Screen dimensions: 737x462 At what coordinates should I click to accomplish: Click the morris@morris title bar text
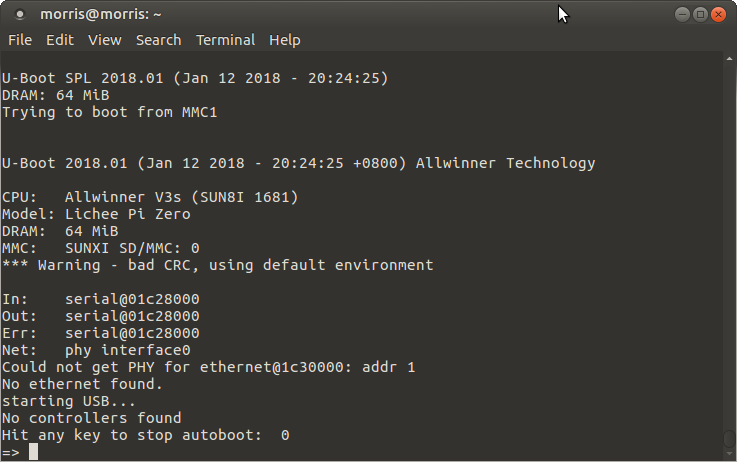coord(101,15)
